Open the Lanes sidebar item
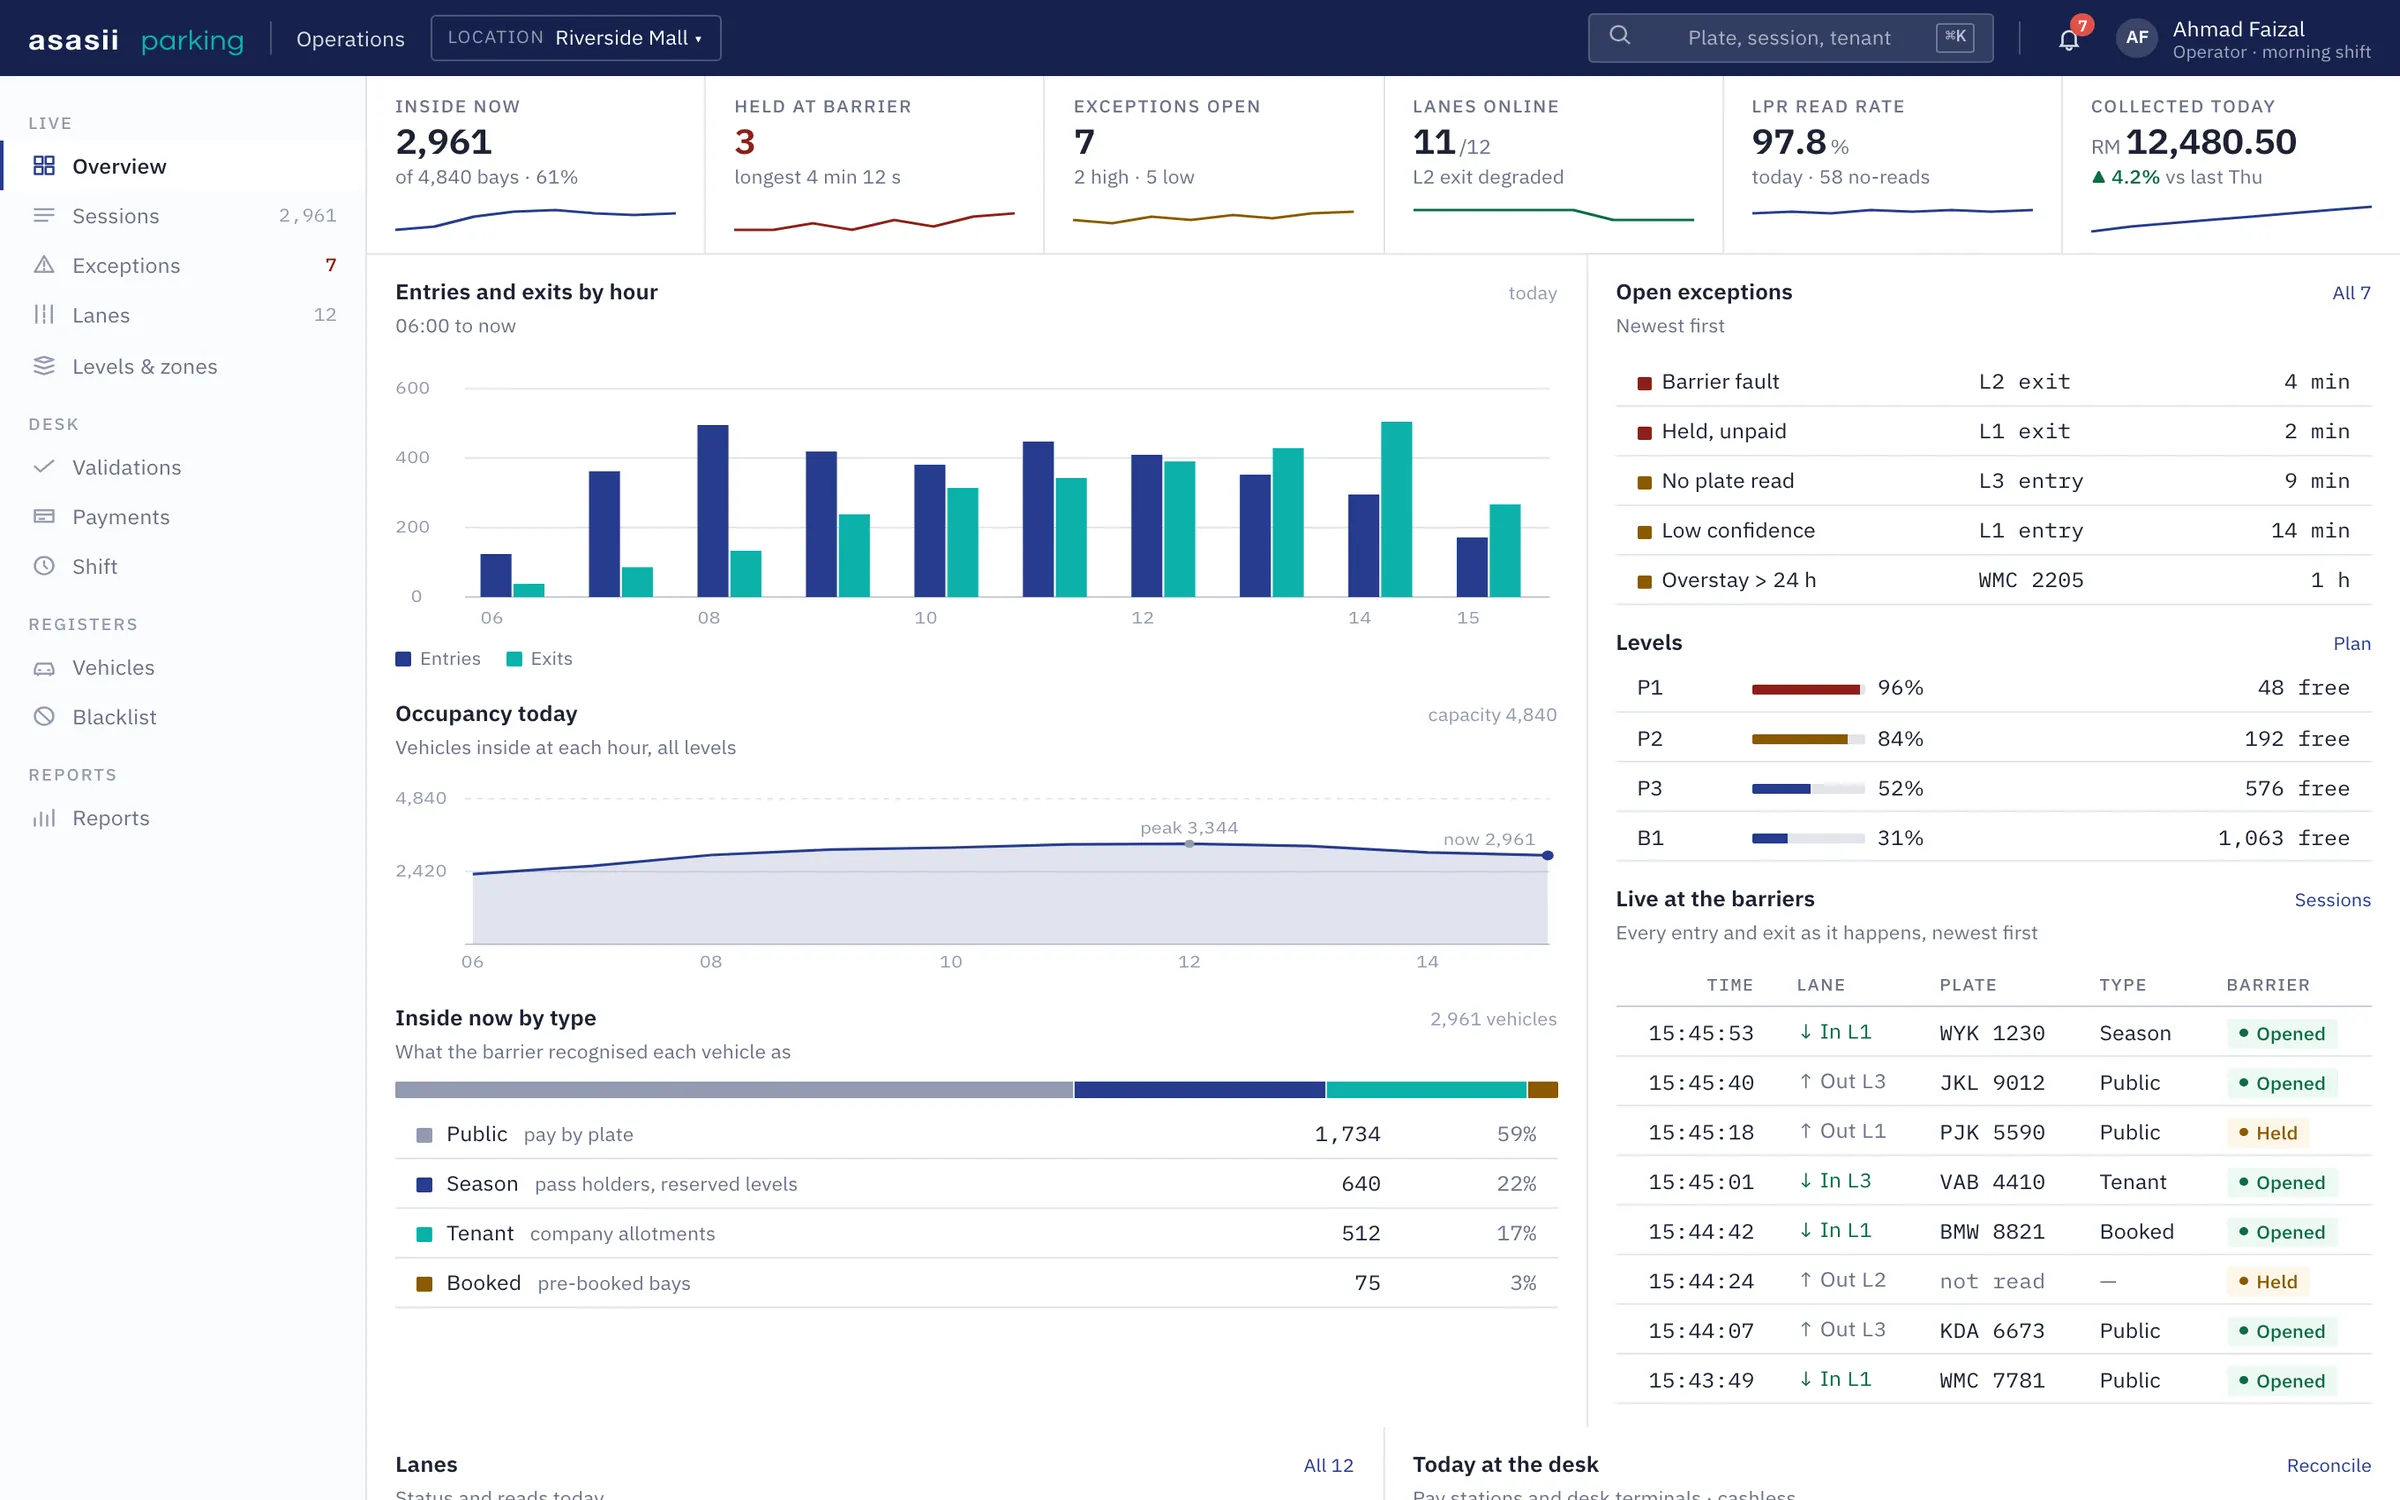The width and height of the screenshot is (2400, 1500). 184,315
